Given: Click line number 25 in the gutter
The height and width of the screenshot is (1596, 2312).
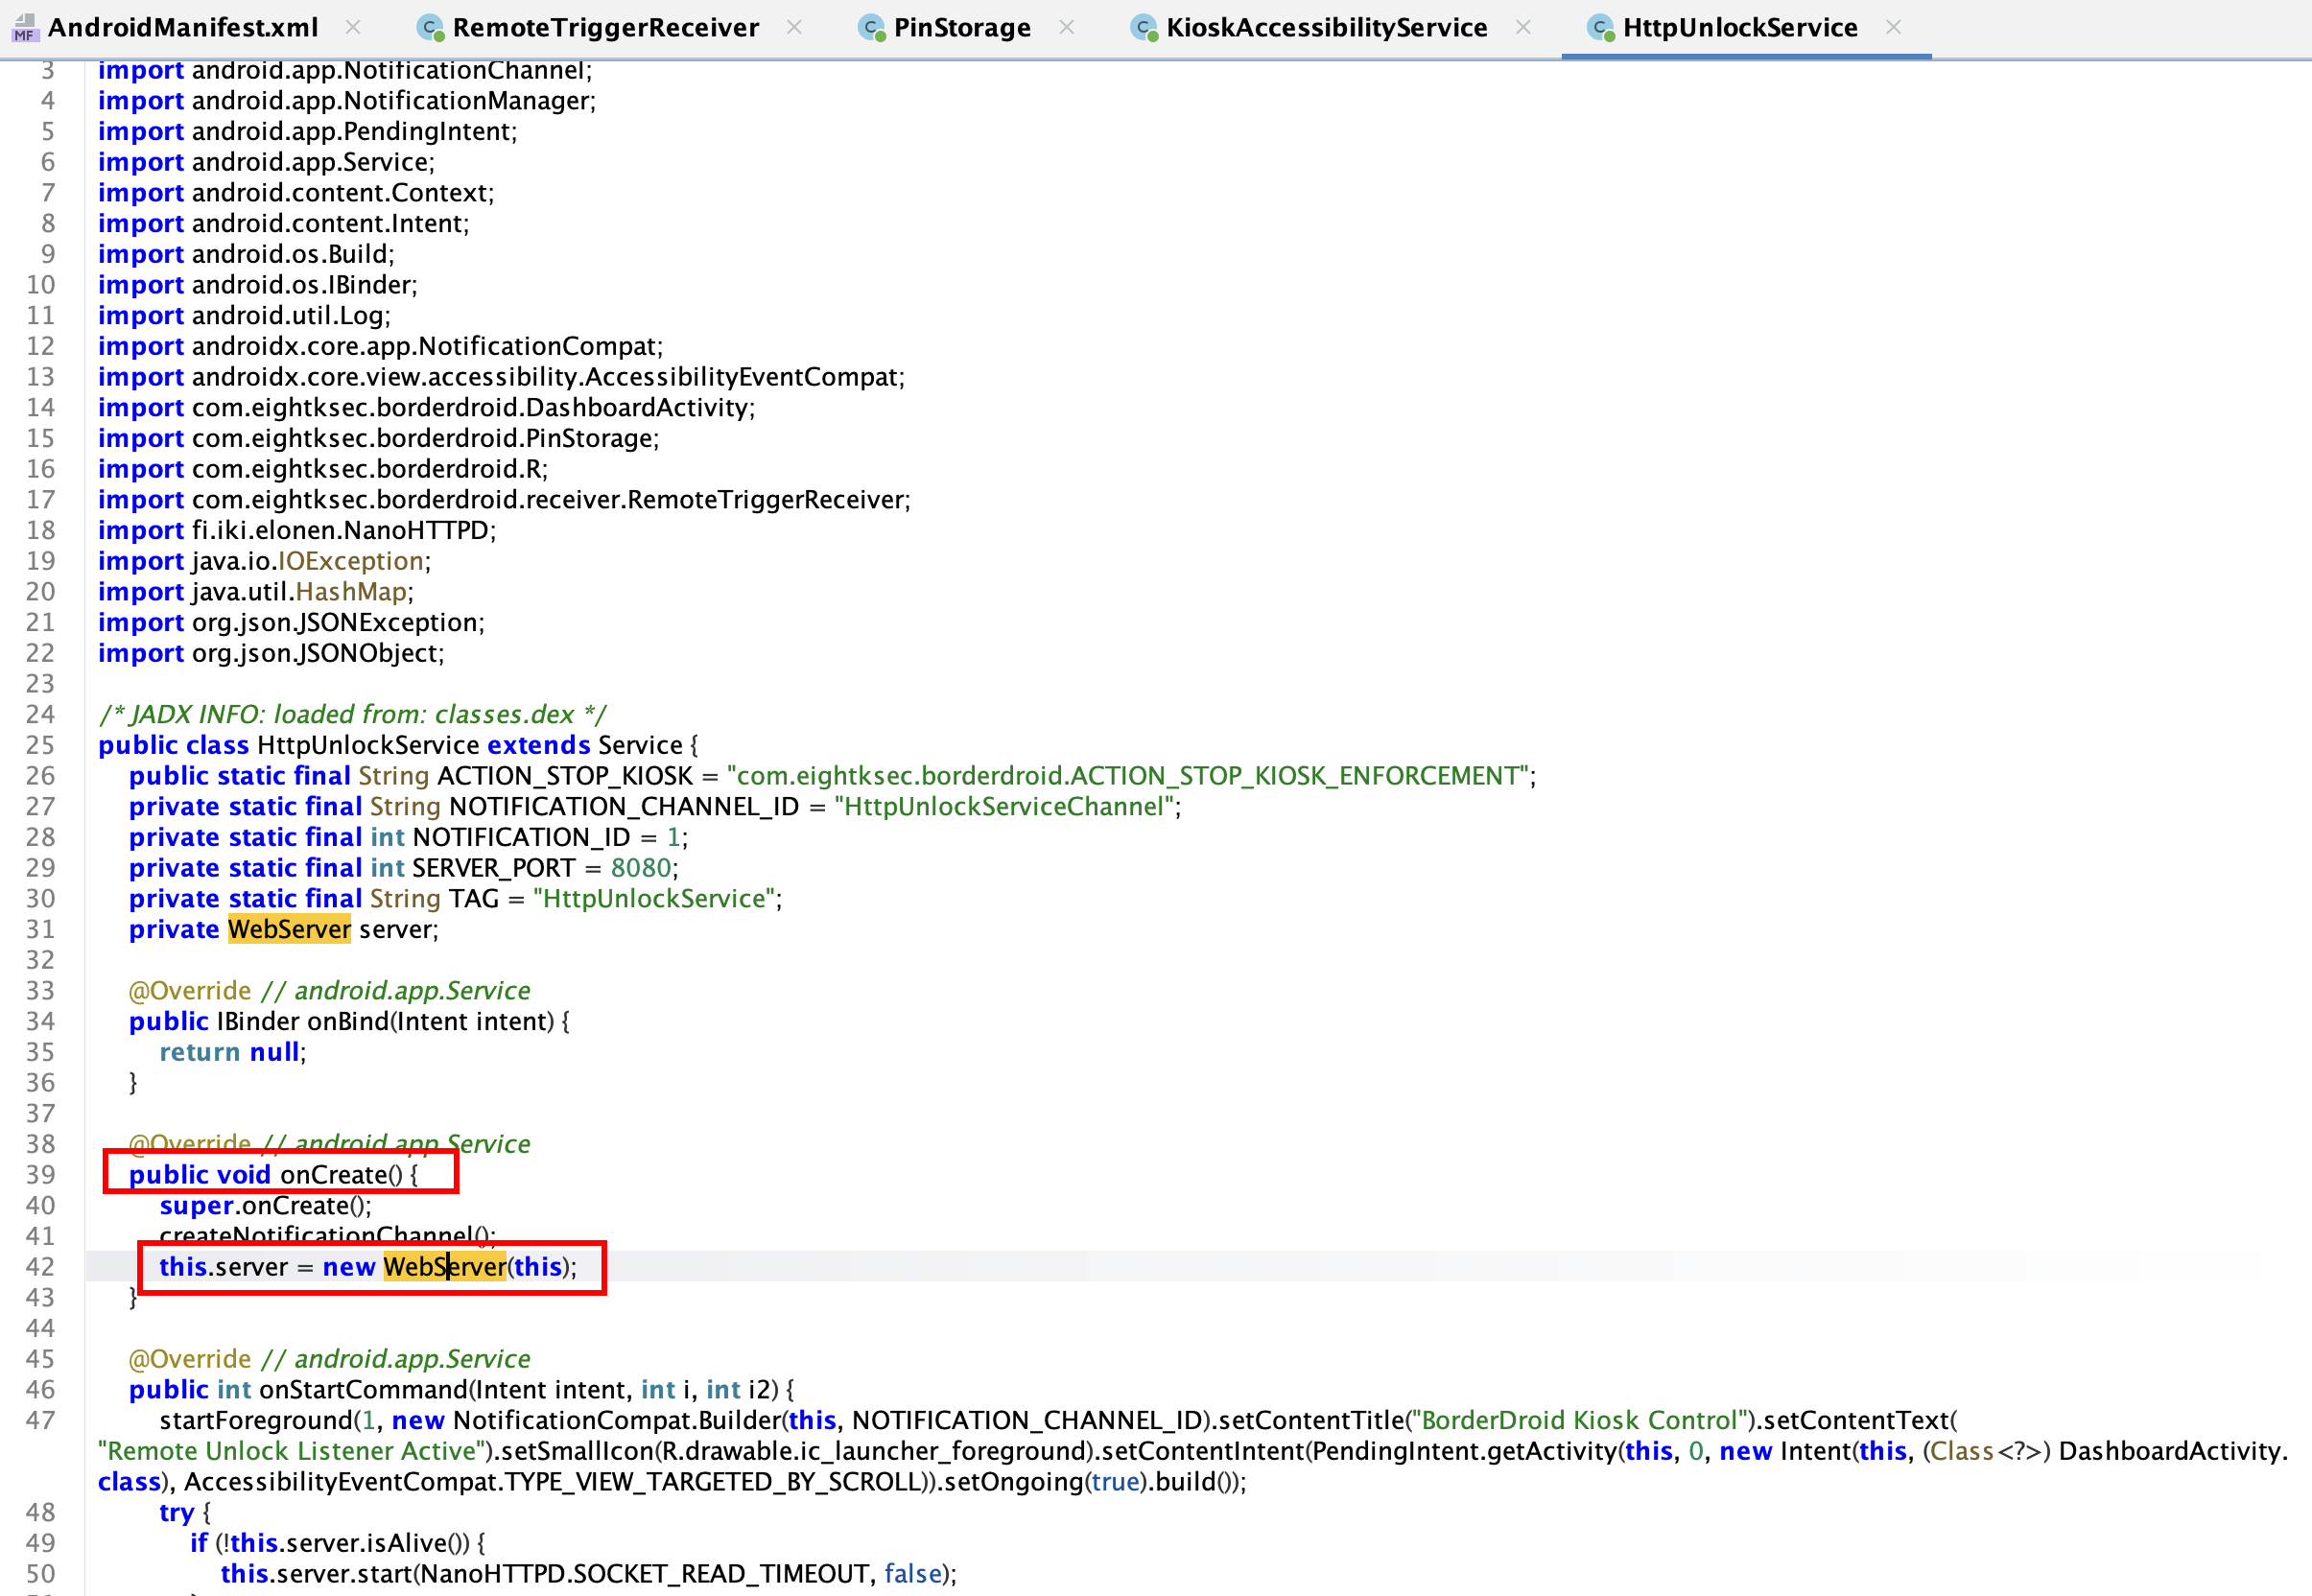Looking at the screenshot, I should pos(40,745).
